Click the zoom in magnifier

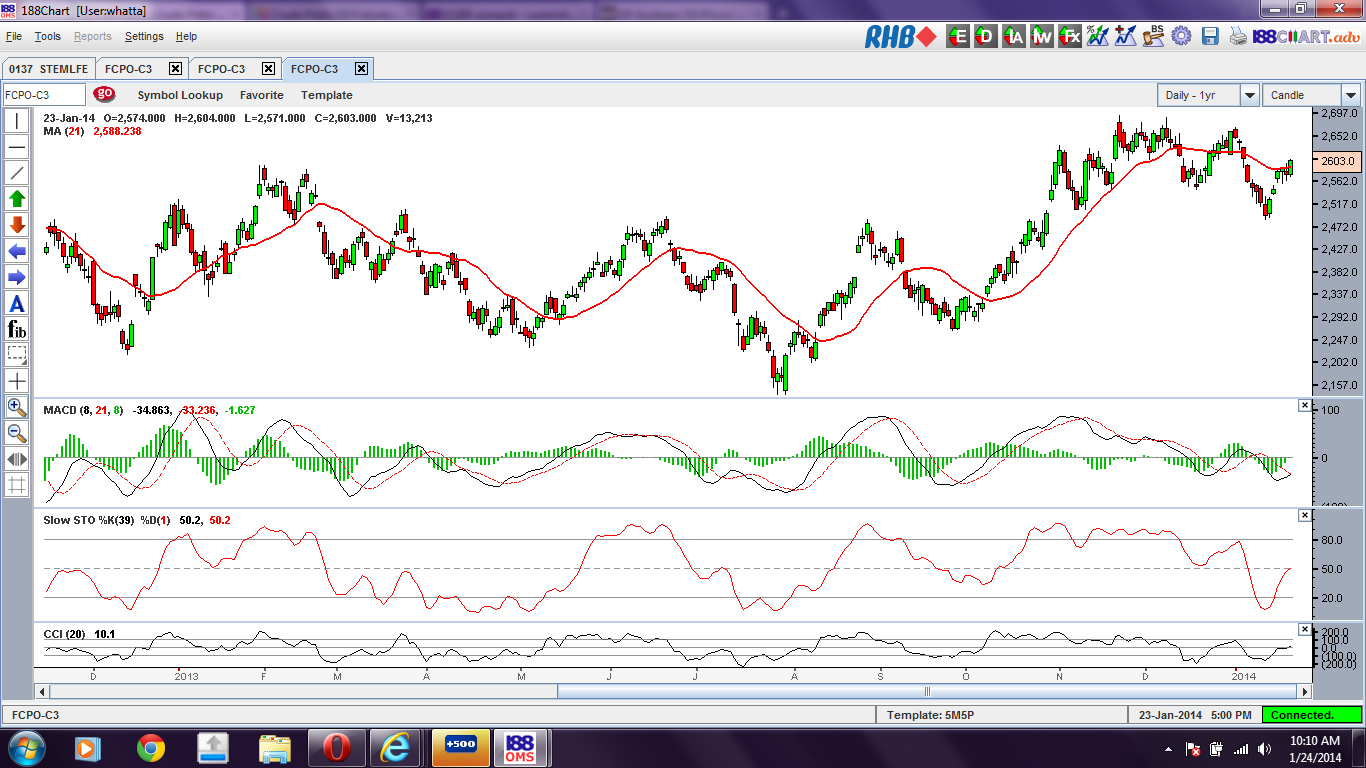[x=17, y=407]
